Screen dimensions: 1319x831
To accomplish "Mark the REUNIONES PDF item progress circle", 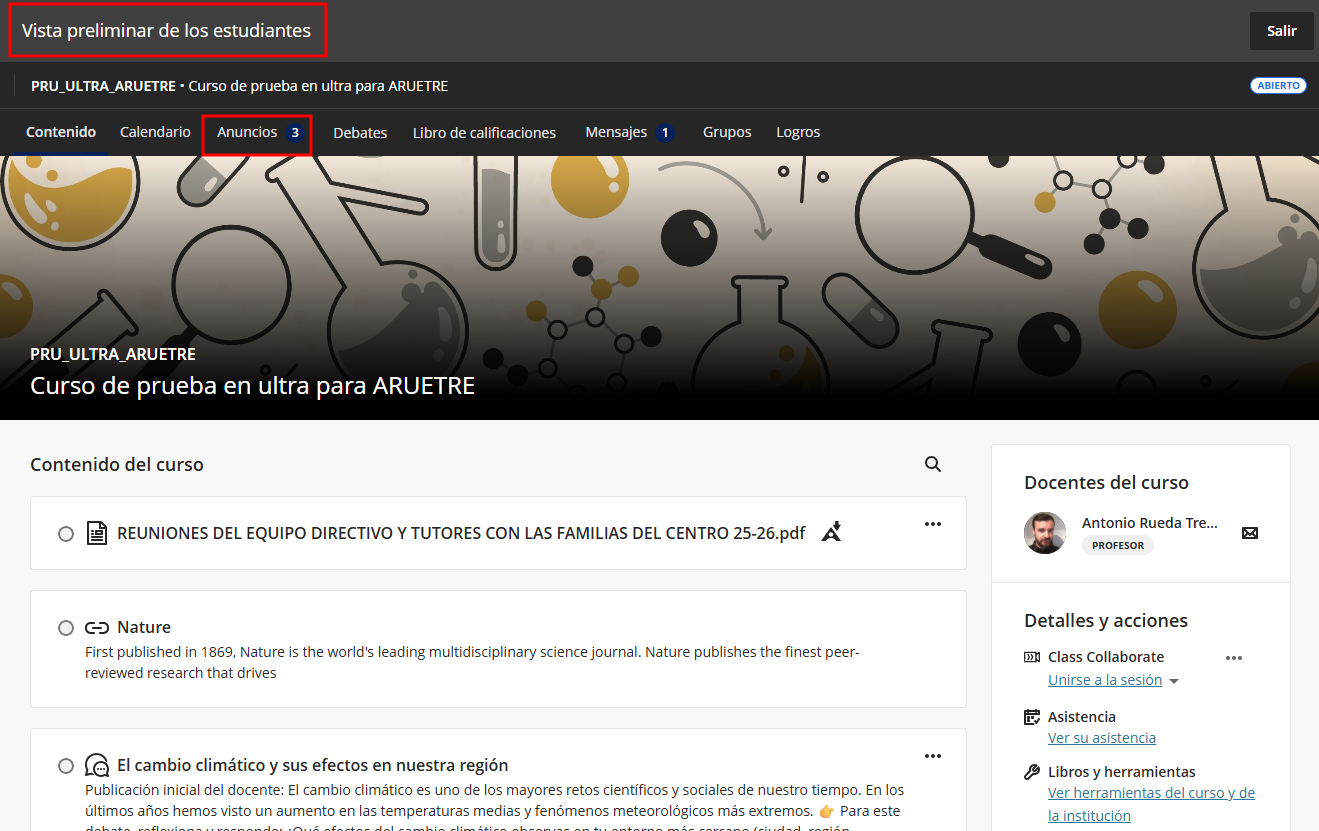I will (x=66, y=534).
